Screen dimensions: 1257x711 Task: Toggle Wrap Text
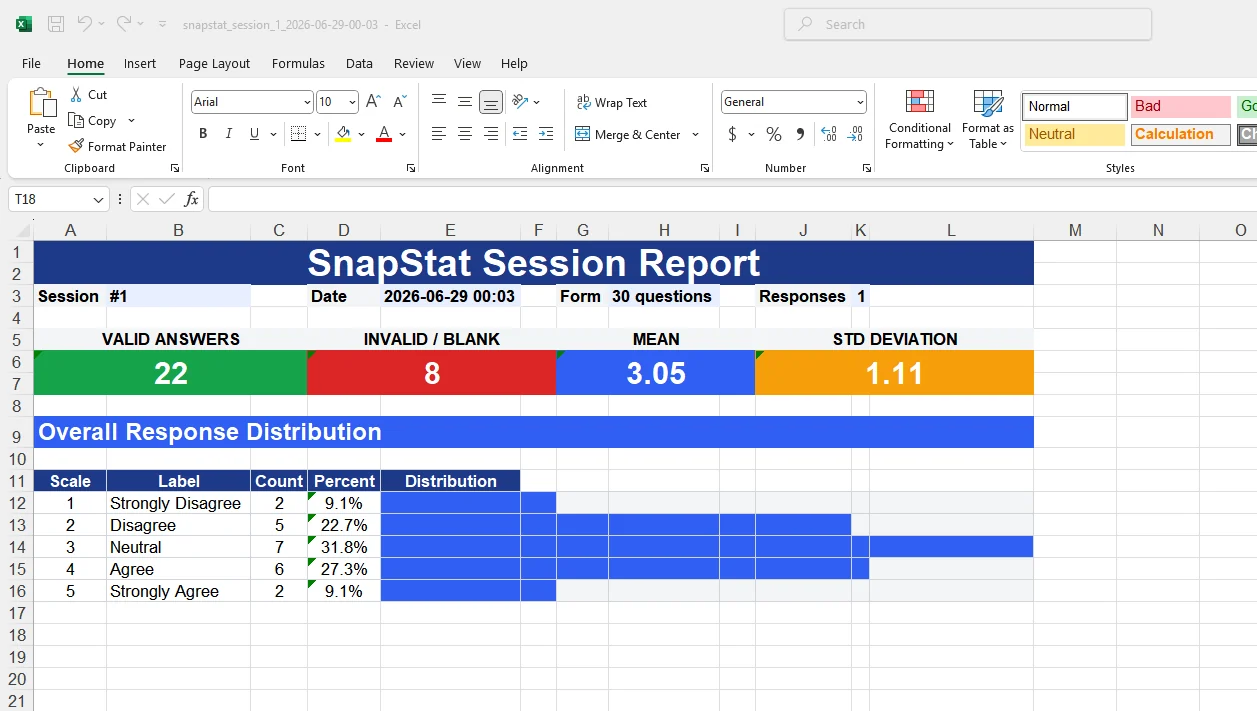click(612, 102)
